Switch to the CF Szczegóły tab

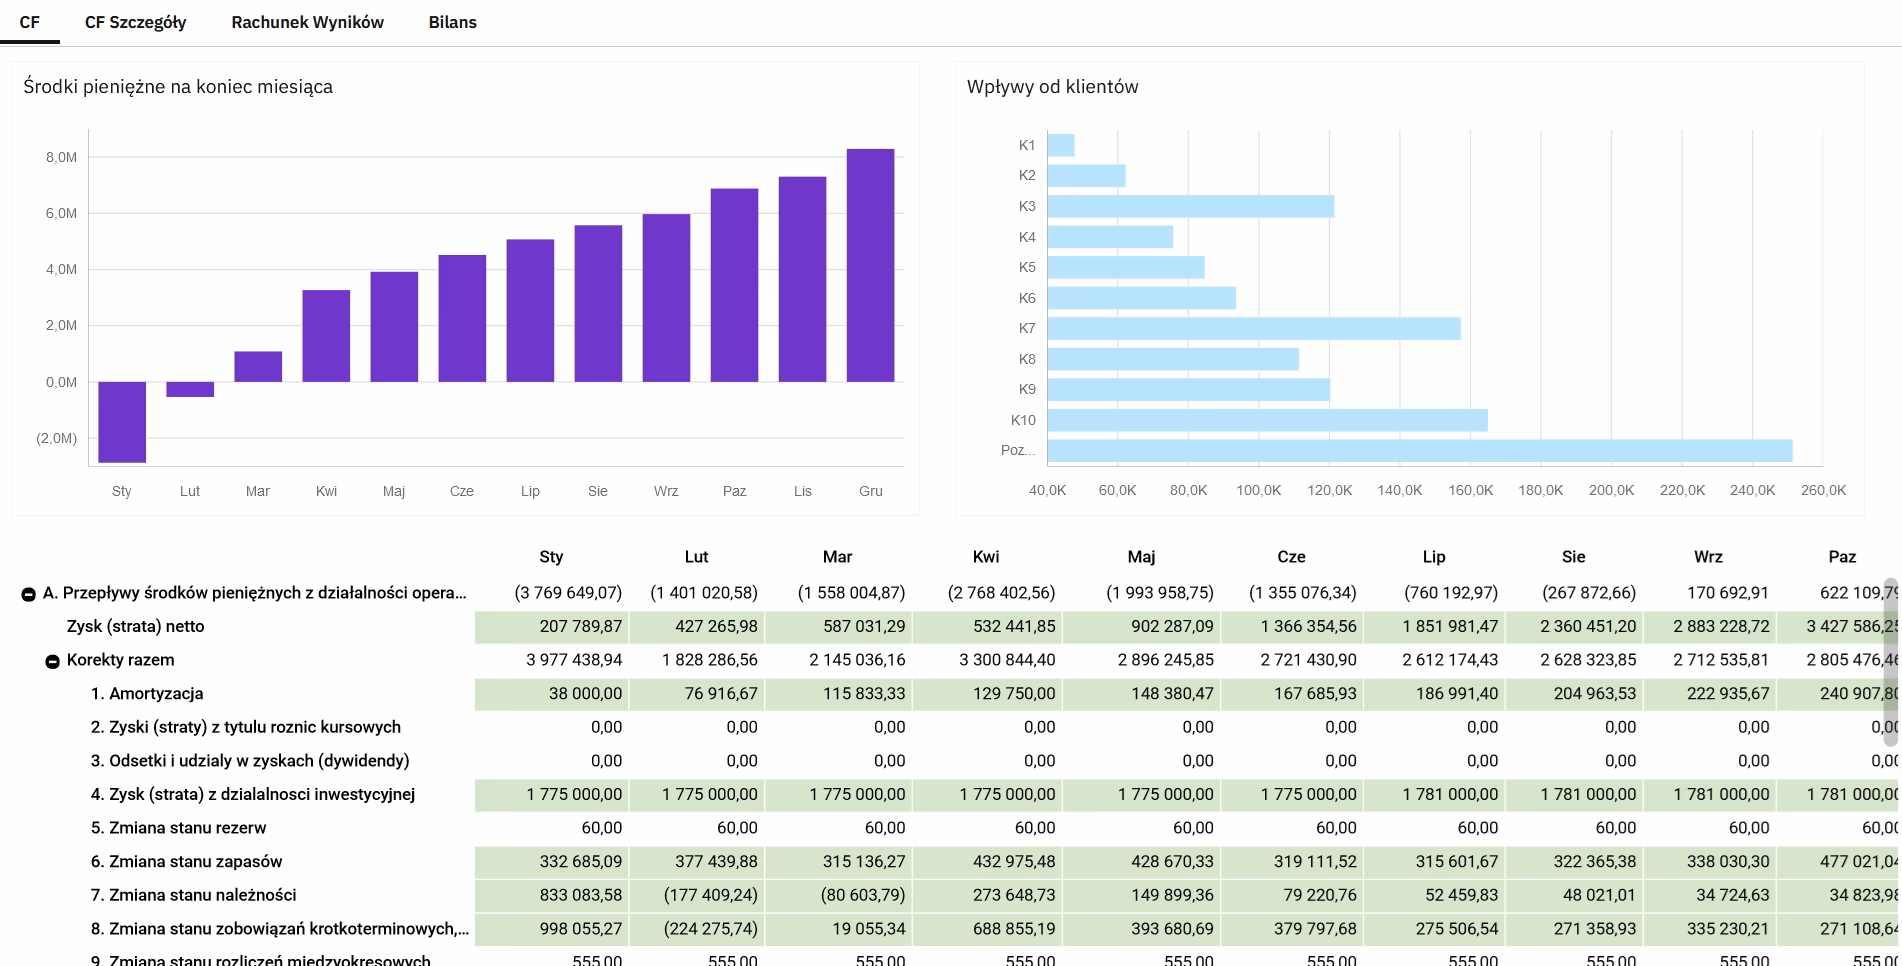(135, 22)
